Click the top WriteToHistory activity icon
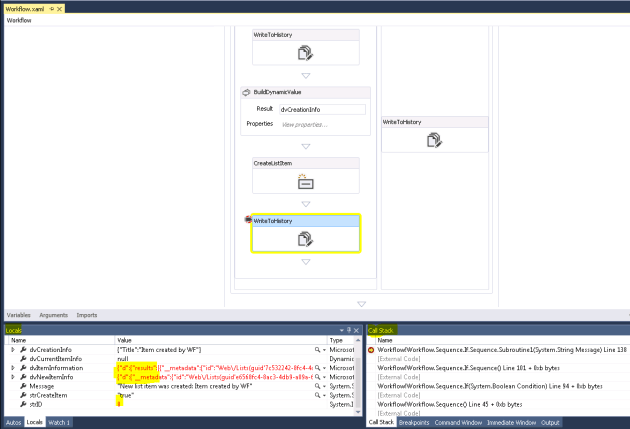The image size is (630, 429). [x=305, y=54]
